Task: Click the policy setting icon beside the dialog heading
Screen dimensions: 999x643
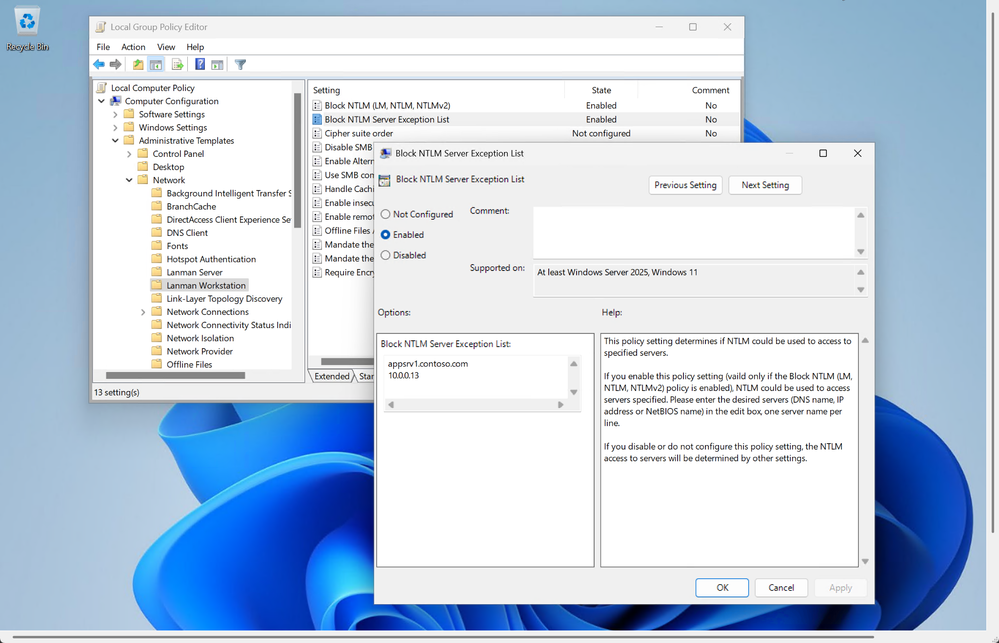Action: (384, 180)
